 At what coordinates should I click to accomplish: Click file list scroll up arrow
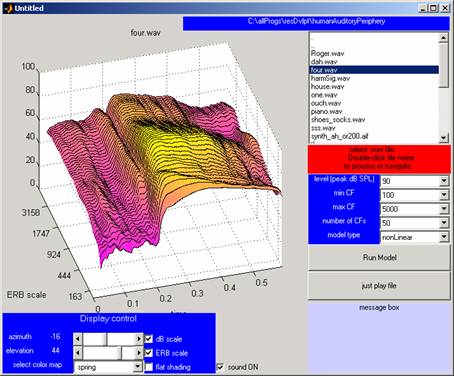tap(444, 37)
